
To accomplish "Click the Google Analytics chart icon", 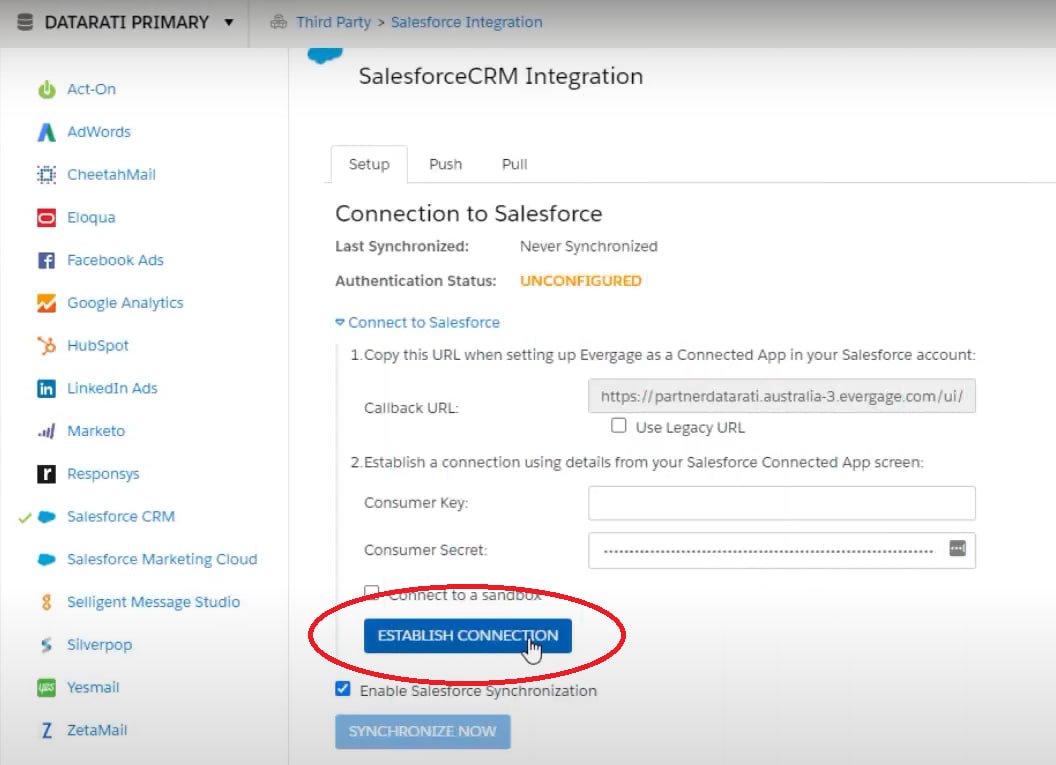I will 46,303.
